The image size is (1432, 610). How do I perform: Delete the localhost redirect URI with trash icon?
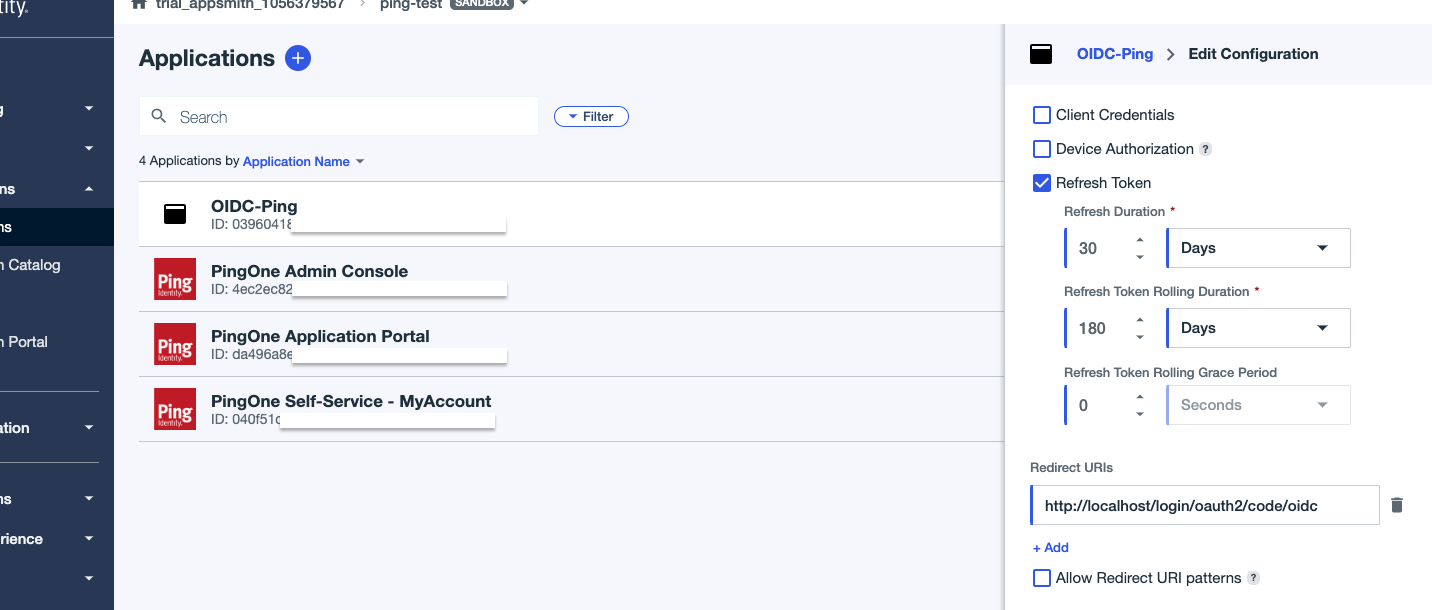tap(1397, 505)
